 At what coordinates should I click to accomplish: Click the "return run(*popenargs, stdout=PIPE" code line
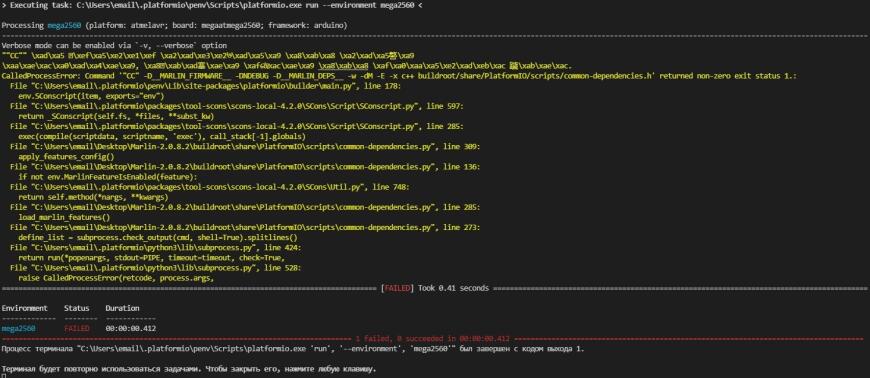click(x=151, y=257)
